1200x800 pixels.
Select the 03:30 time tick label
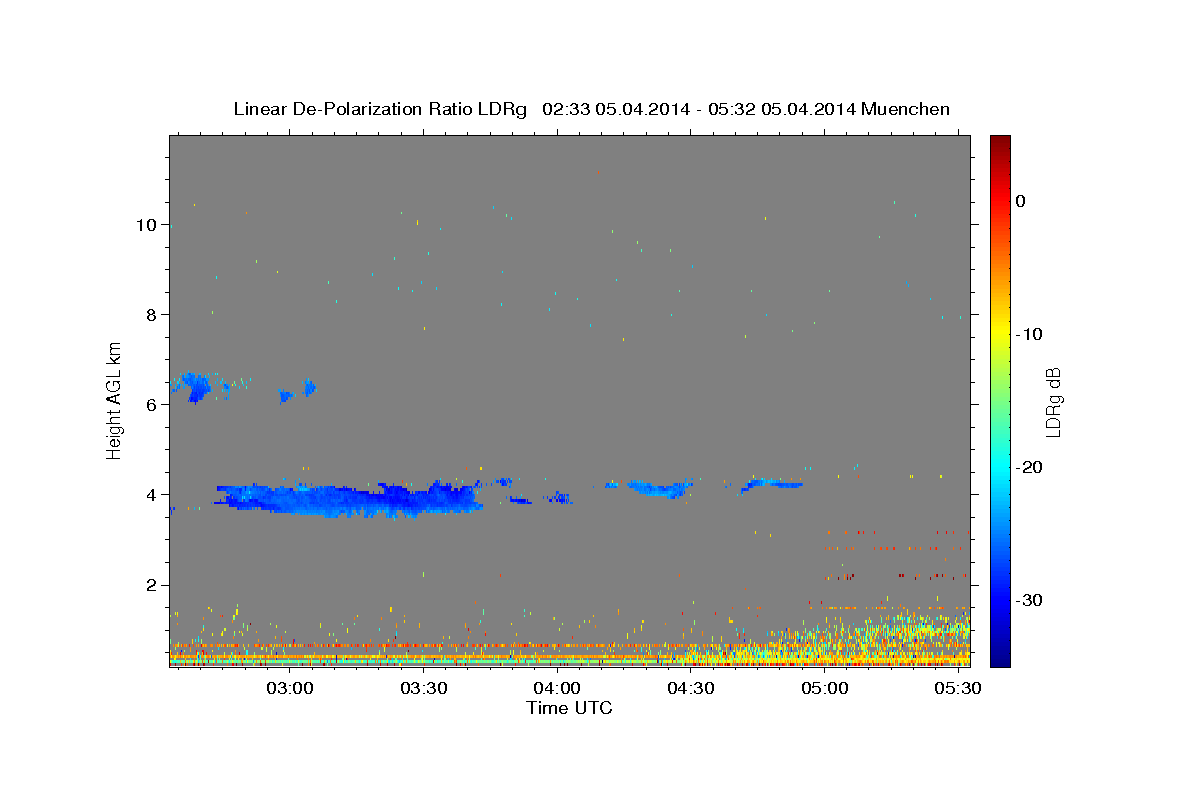click(x=423, y=689)
